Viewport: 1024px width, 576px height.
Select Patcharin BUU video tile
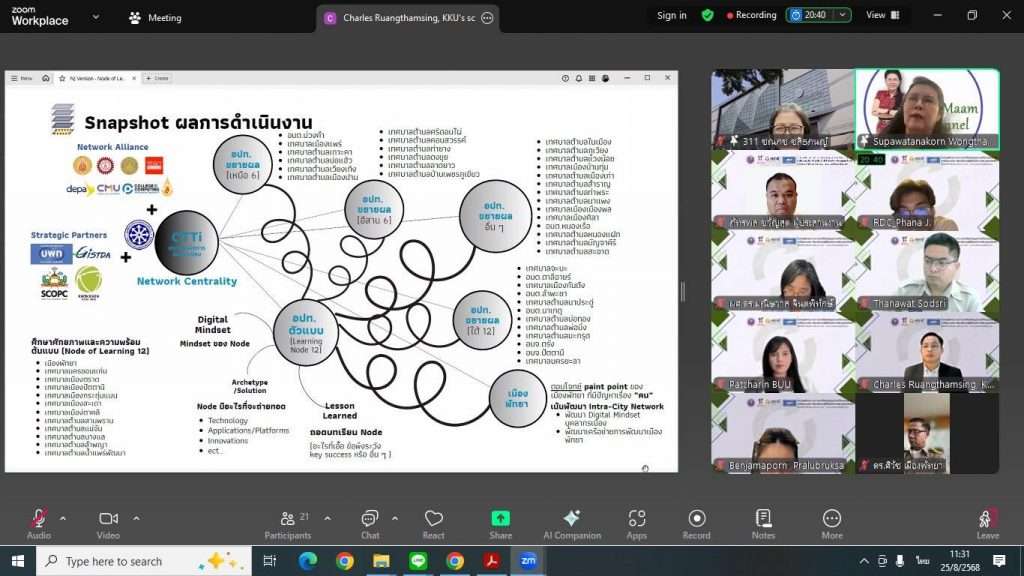(783, 353)
